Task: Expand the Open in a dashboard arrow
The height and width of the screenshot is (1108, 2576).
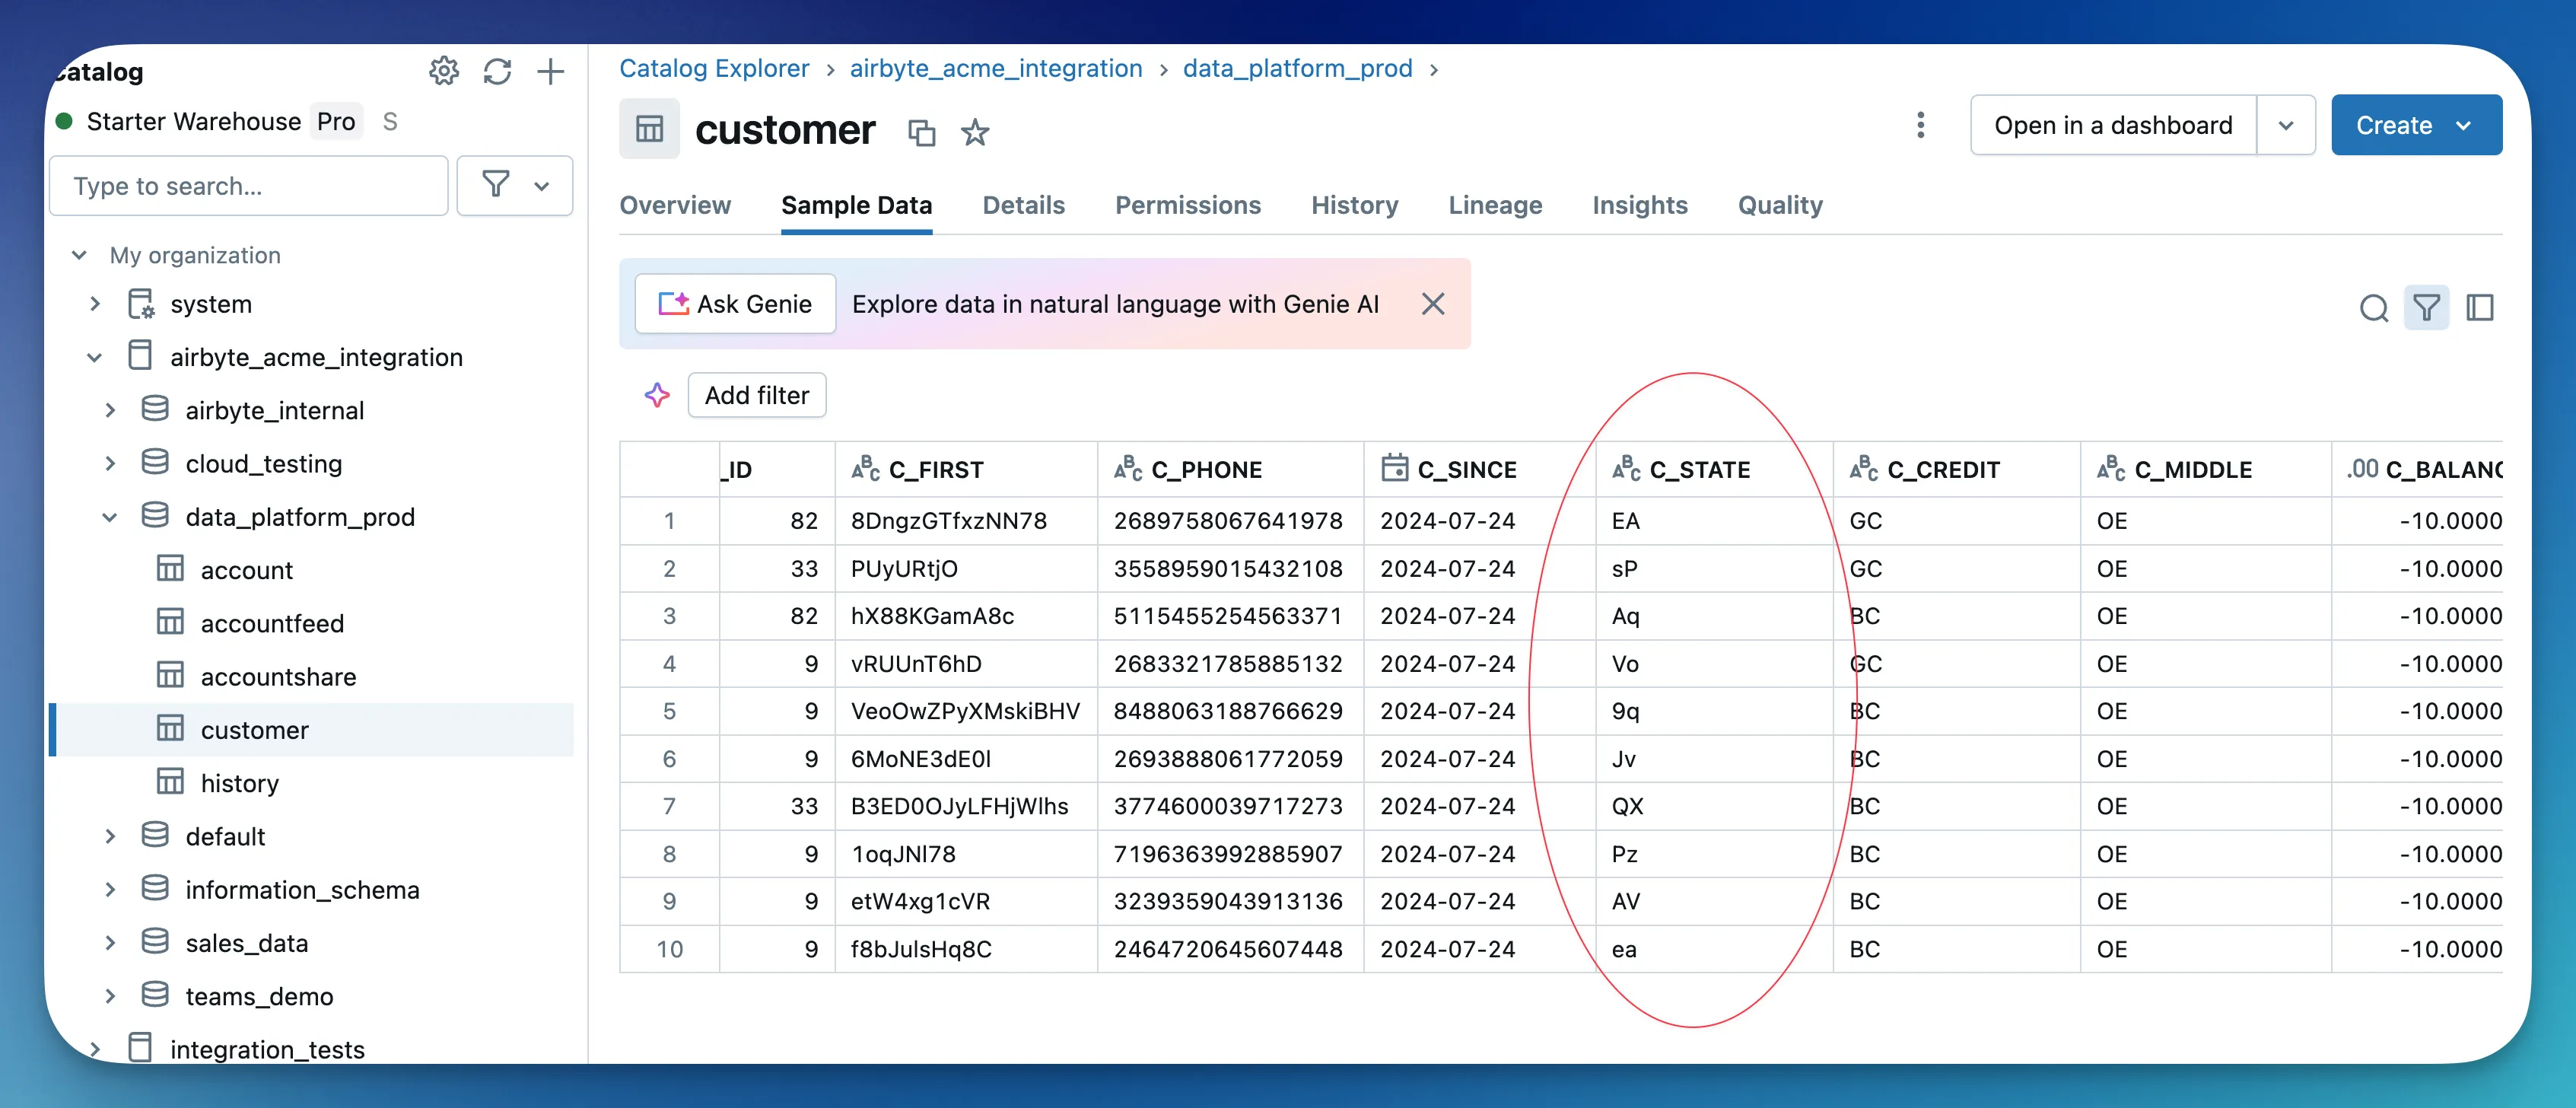Action: tap(2285, 125)
